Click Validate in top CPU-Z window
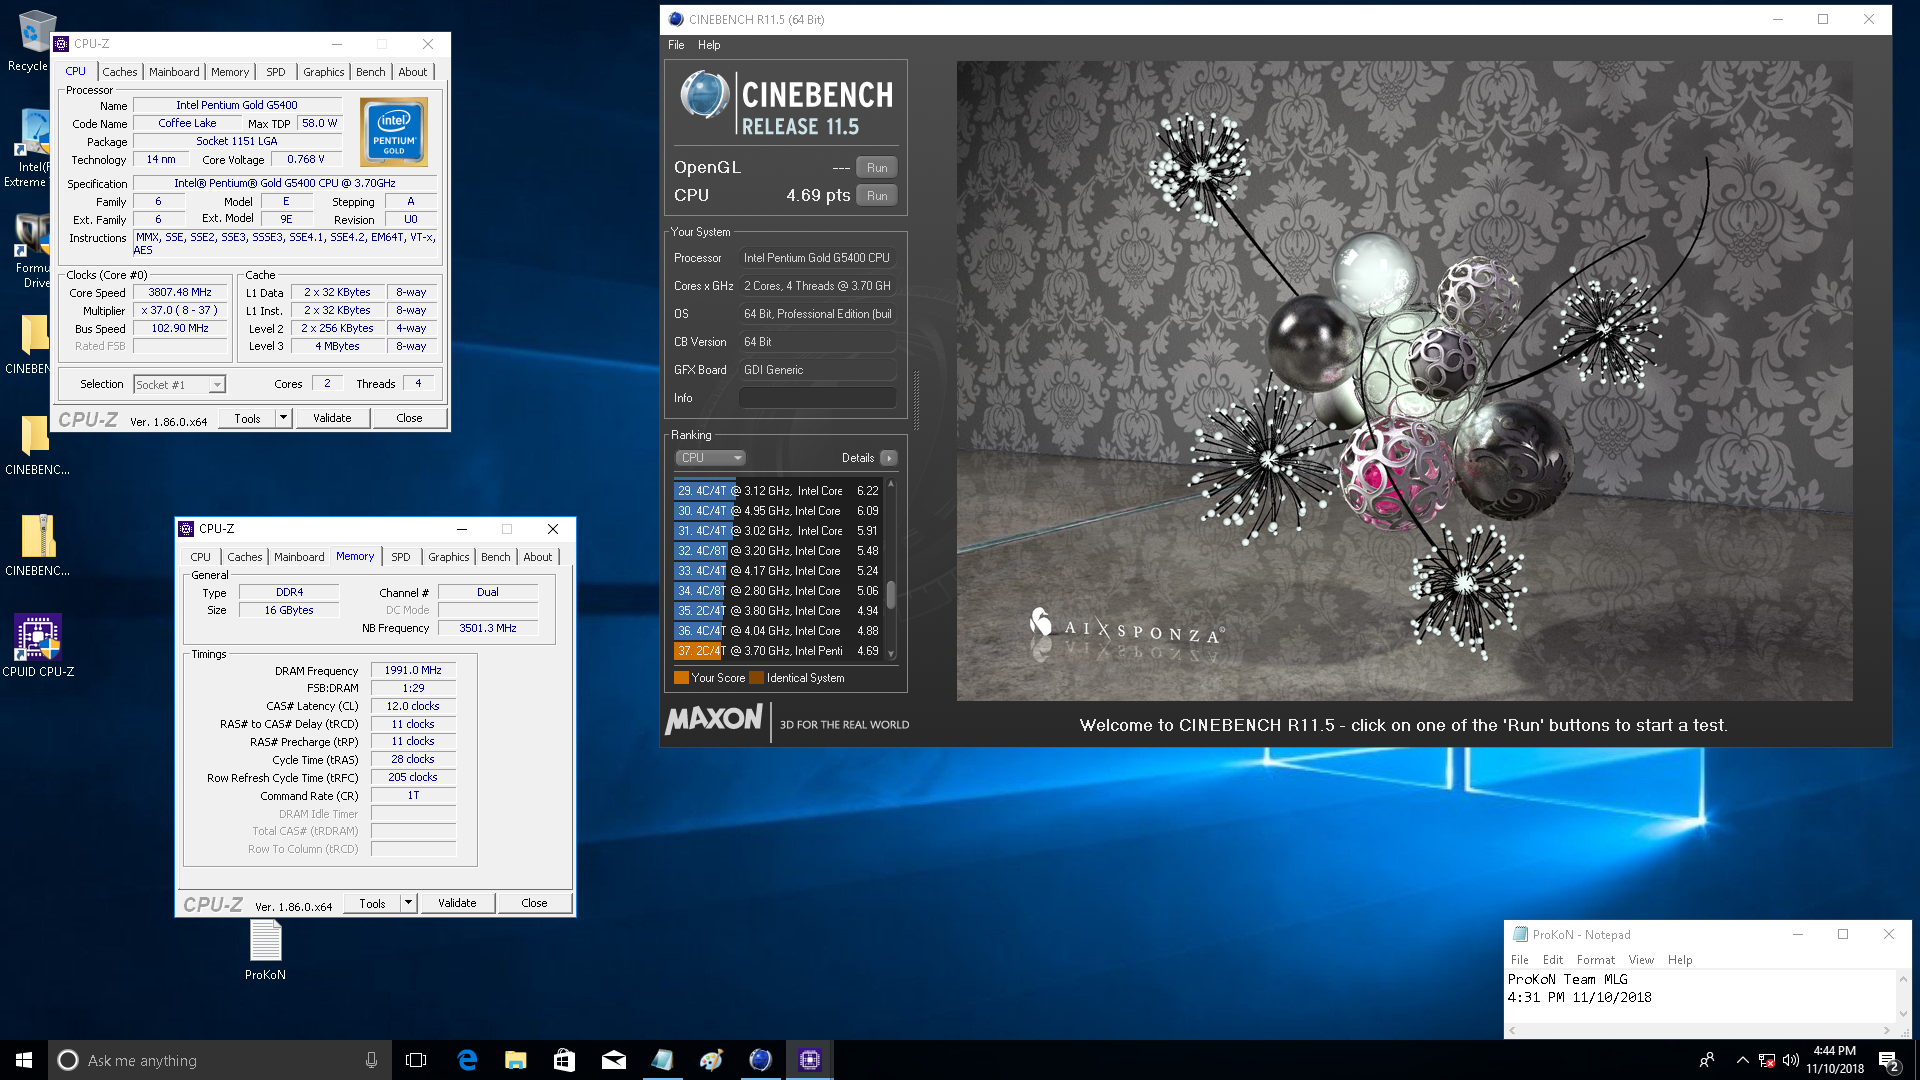Screen dimensions: 1920x1080 pos(332,418)
